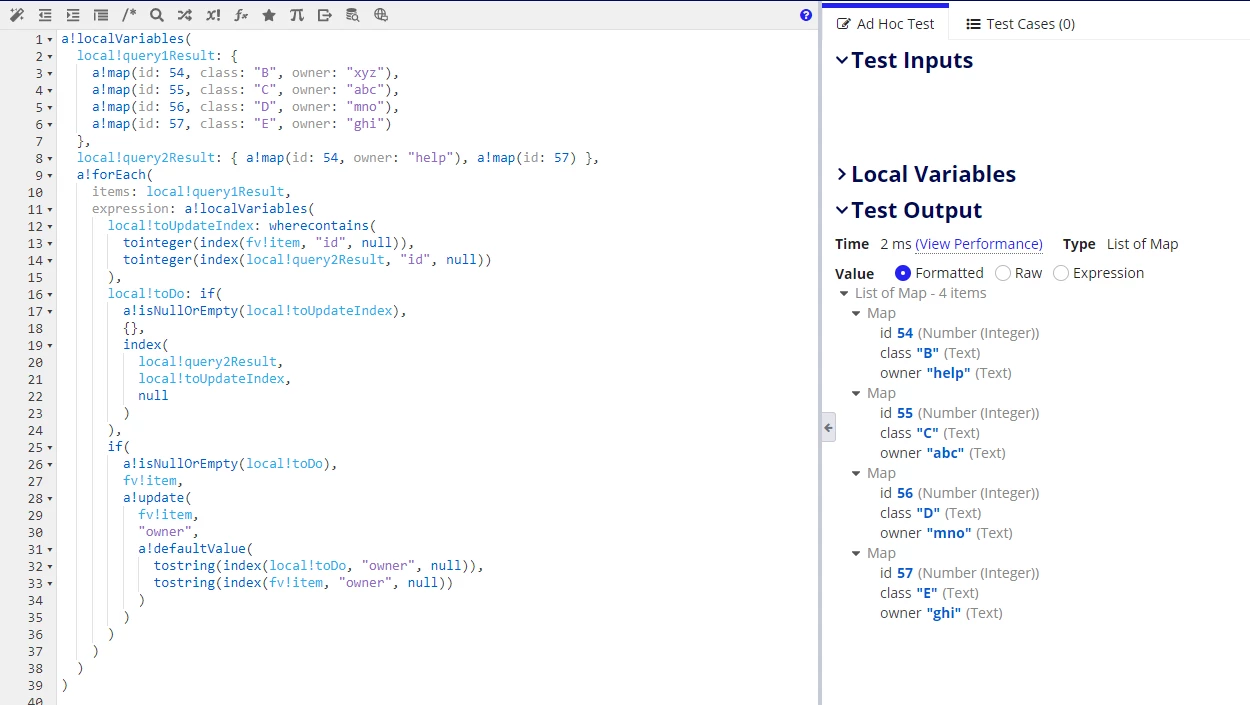
Task: Open the View Performance link
Action: pos(979,244)
